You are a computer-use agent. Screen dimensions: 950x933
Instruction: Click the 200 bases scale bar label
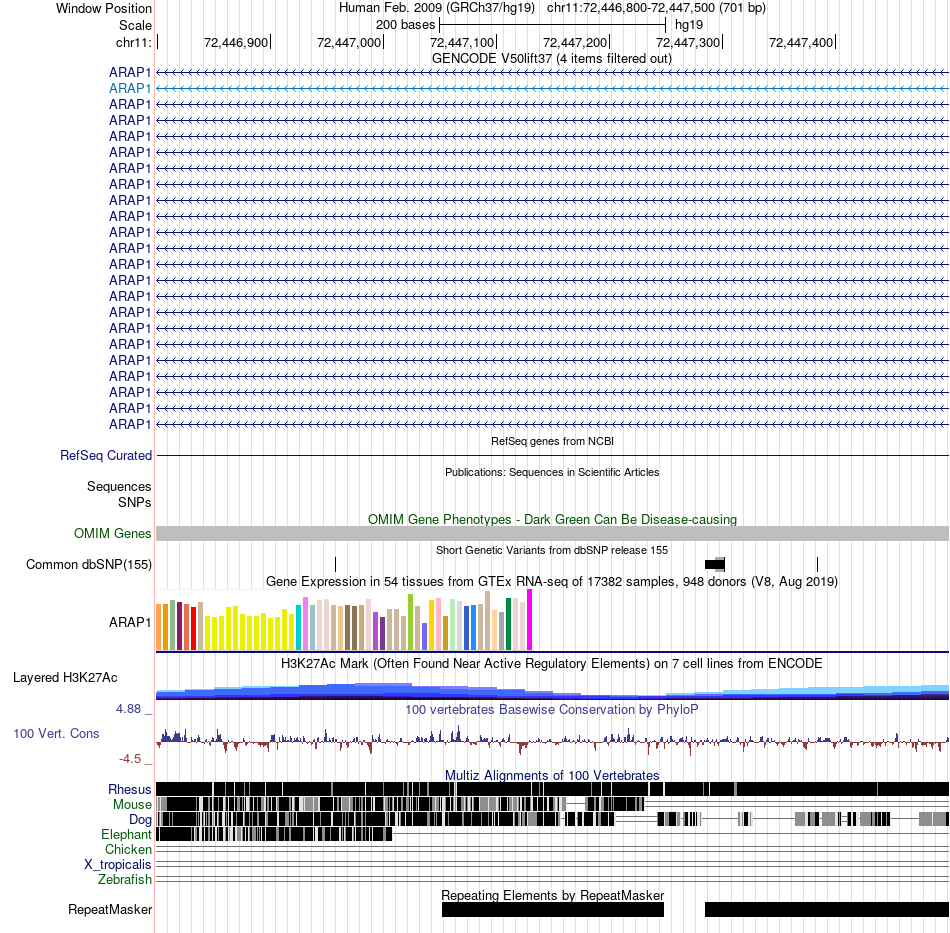tap(405, 25)
